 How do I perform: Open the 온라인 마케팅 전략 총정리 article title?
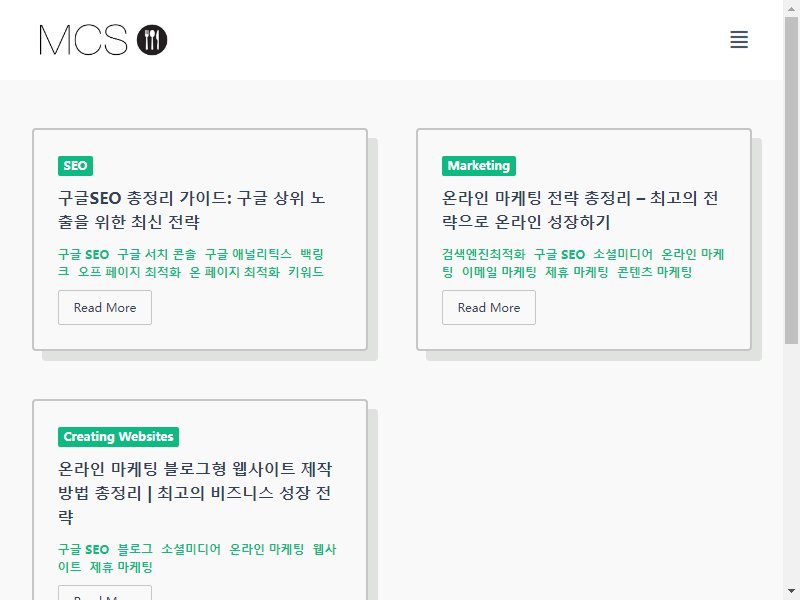(580, 210)
